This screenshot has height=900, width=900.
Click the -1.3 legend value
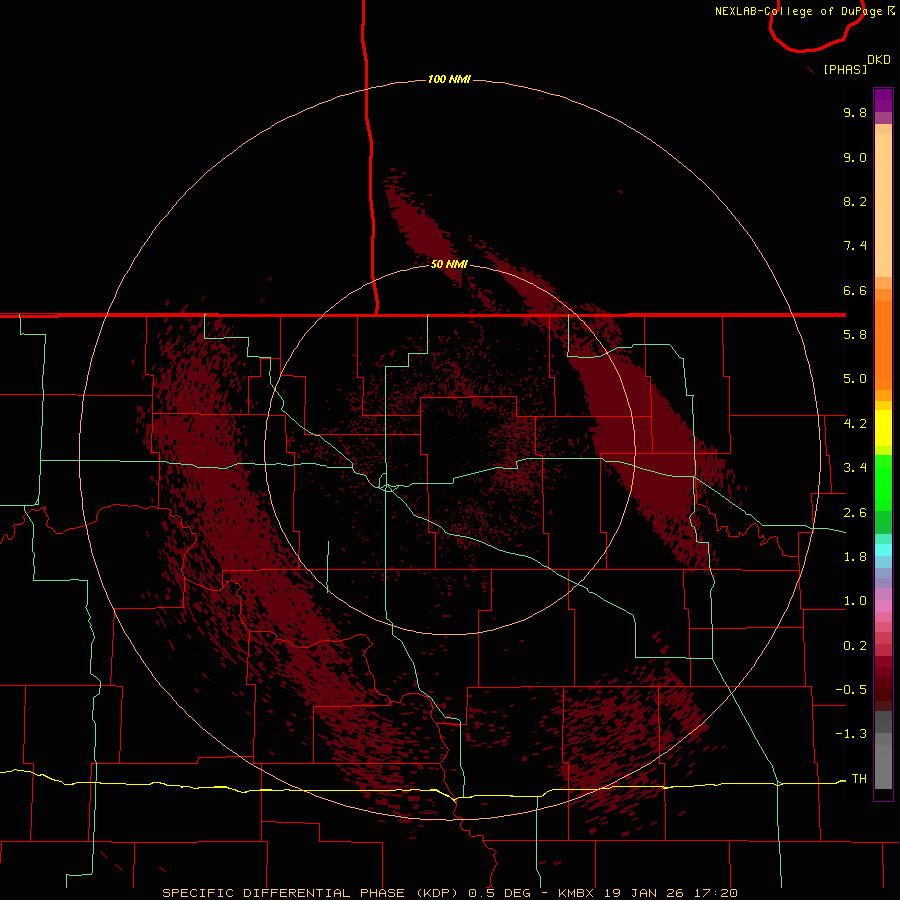(x=851, y=734)
